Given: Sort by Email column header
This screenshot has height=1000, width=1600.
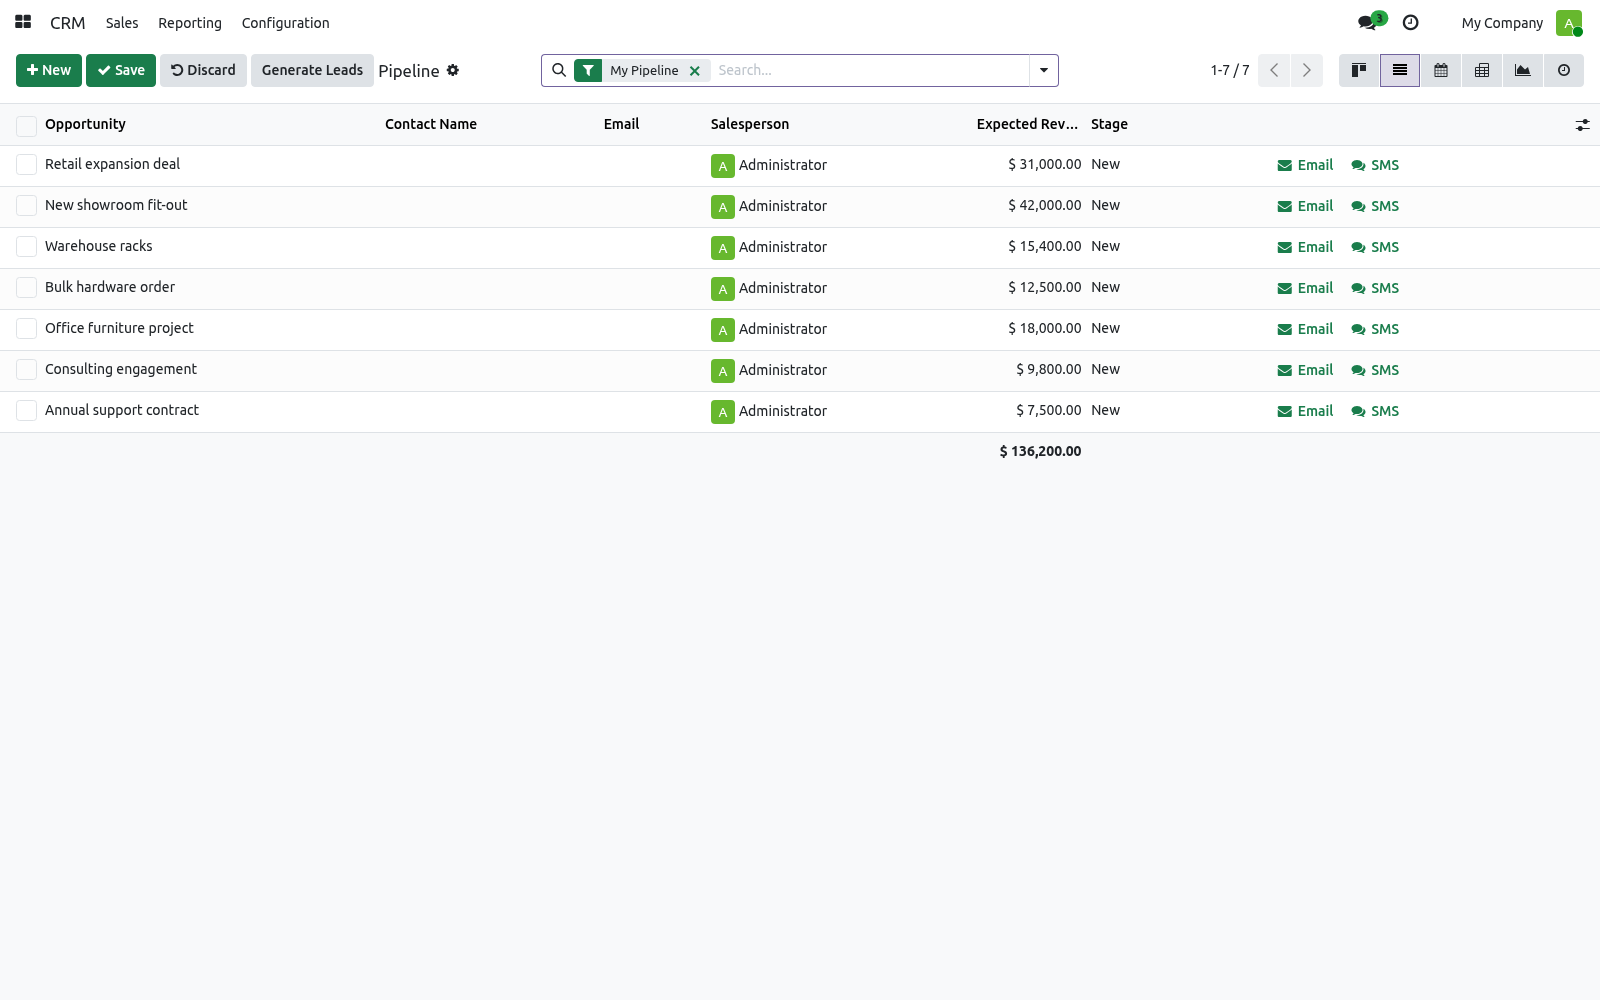Looking at the screenshot, I should coord(621,124).
